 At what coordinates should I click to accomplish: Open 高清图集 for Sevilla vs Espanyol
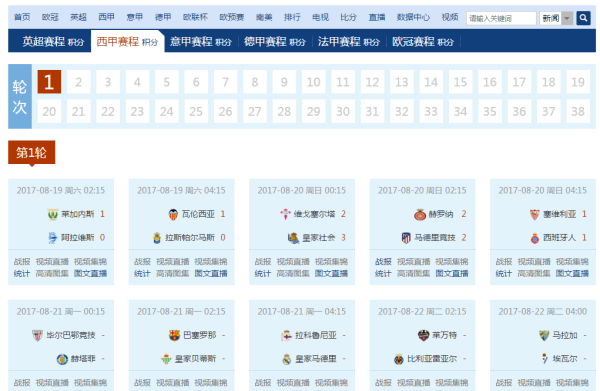pyautogui.click(x=534, y=274)
